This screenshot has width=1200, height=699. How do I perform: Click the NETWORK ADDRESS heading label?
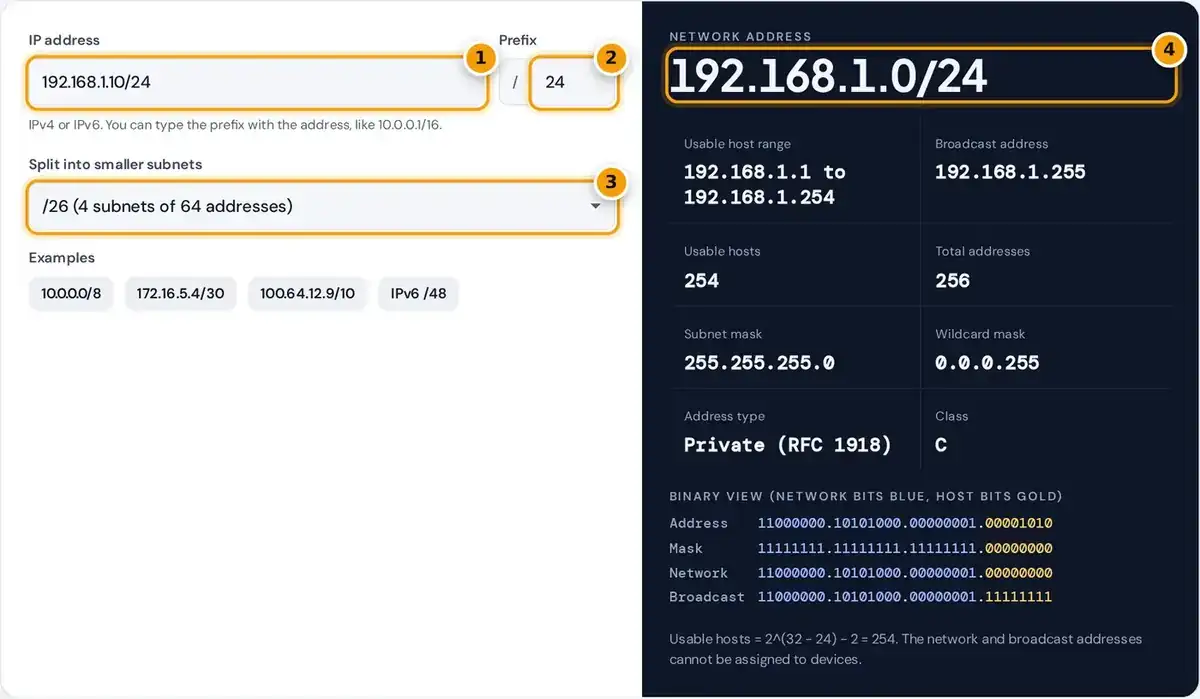tap(740, 37)
